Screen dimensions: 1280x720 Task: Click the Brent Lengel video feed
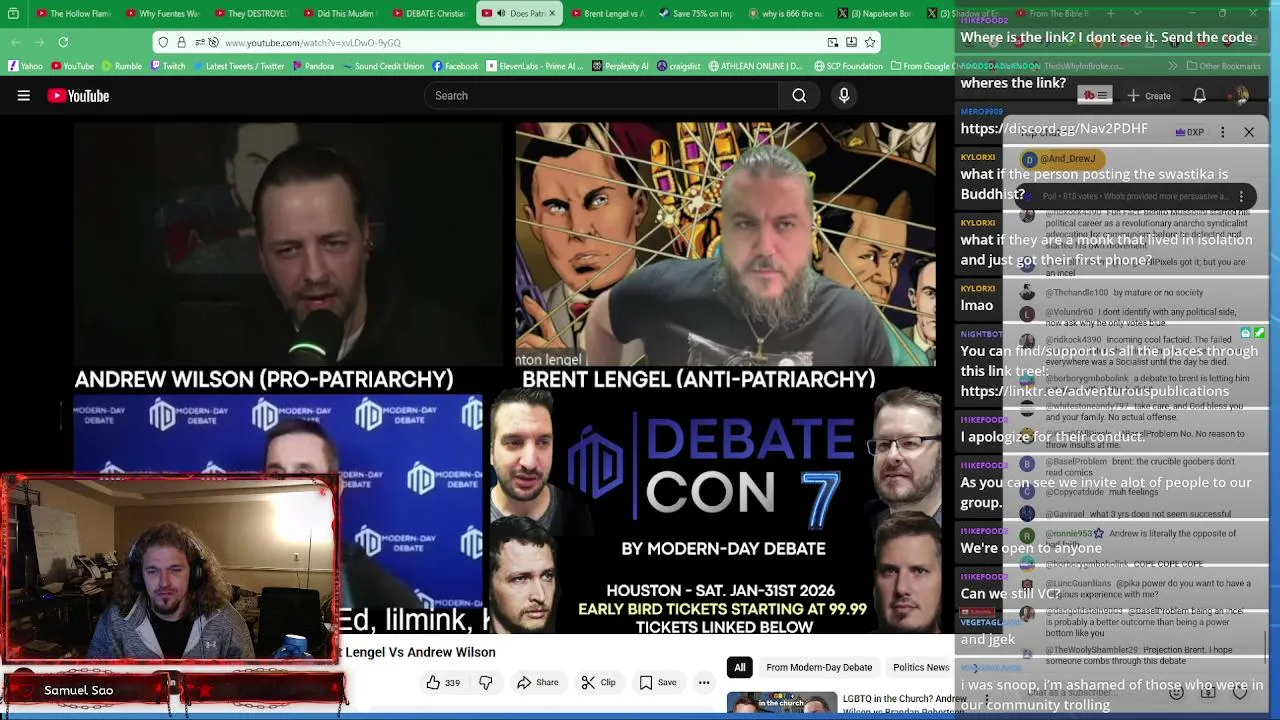pyautogui.click(x=726, y=245)
